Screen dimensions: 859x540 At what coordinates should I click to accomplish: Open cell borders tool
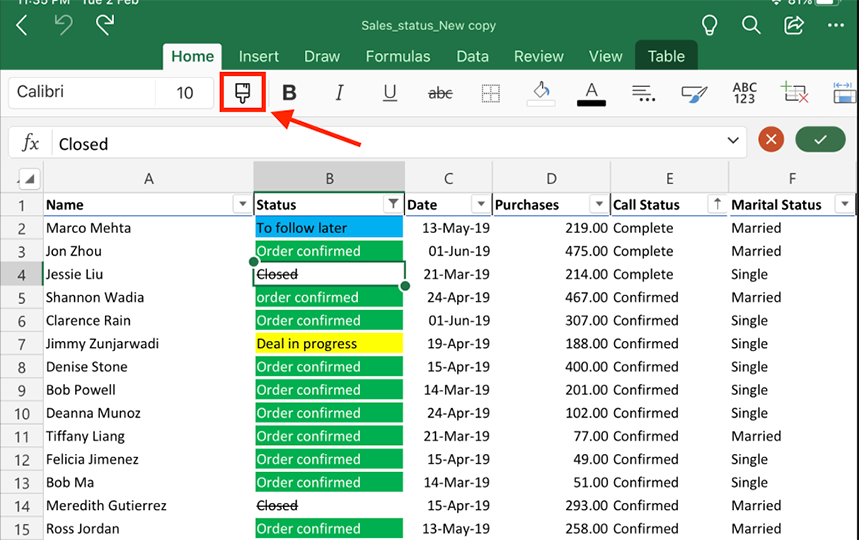point(490,93)
